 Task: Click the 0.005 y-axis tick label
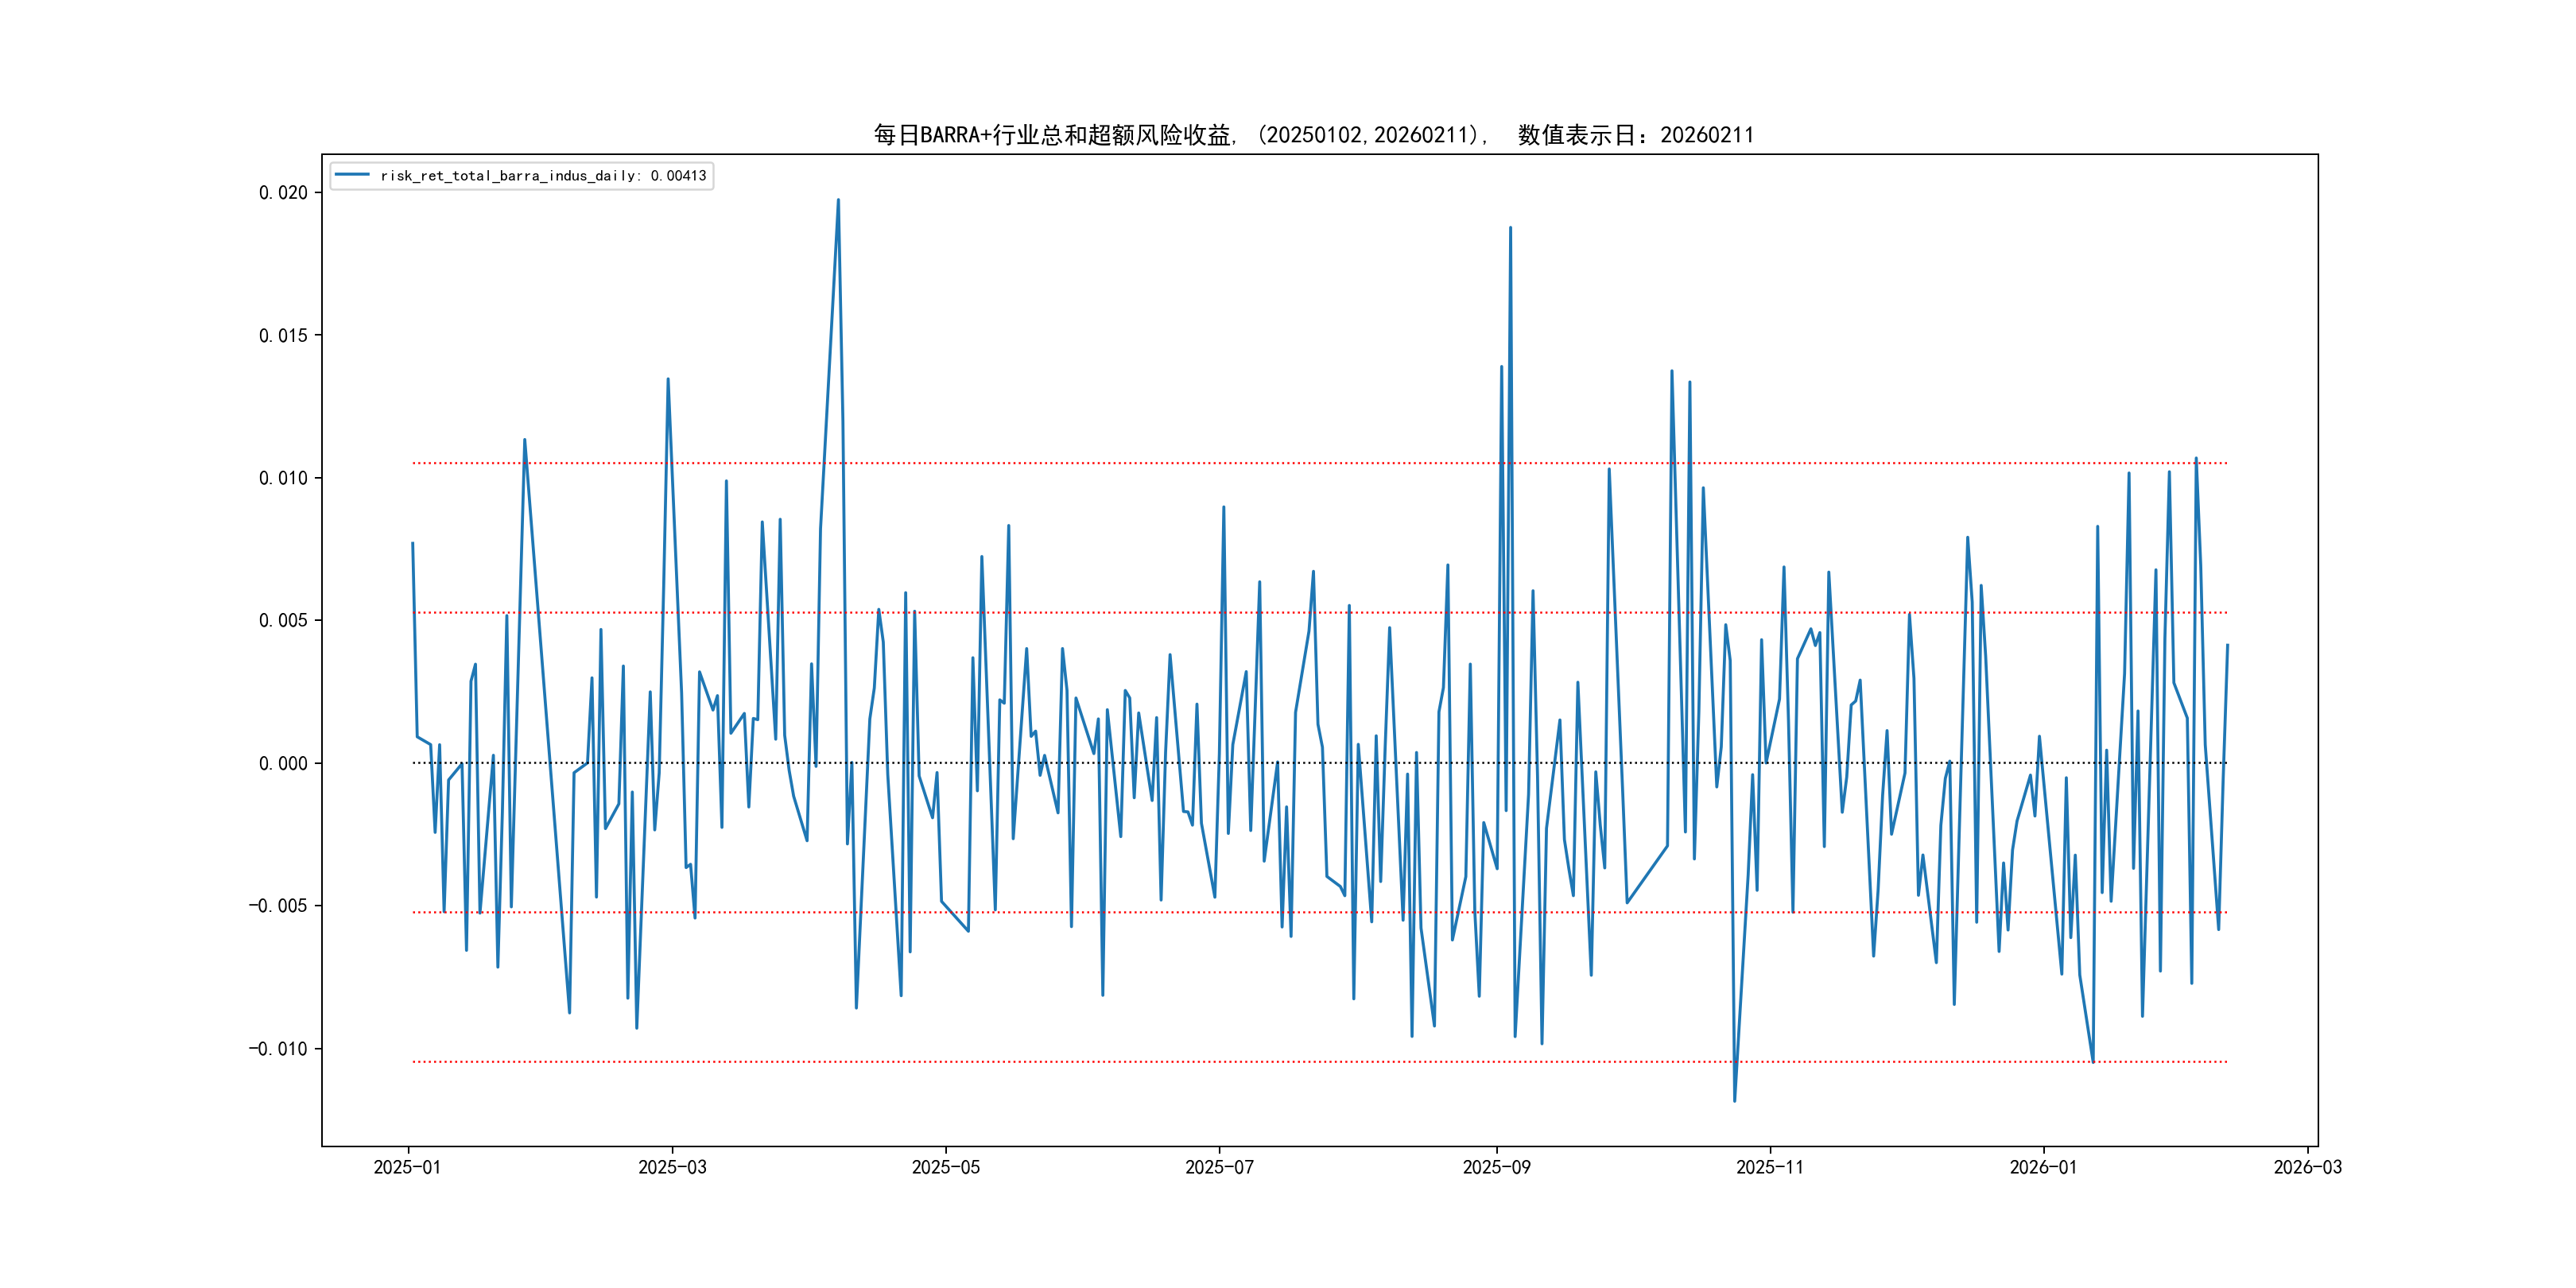(x=283, y=621)
